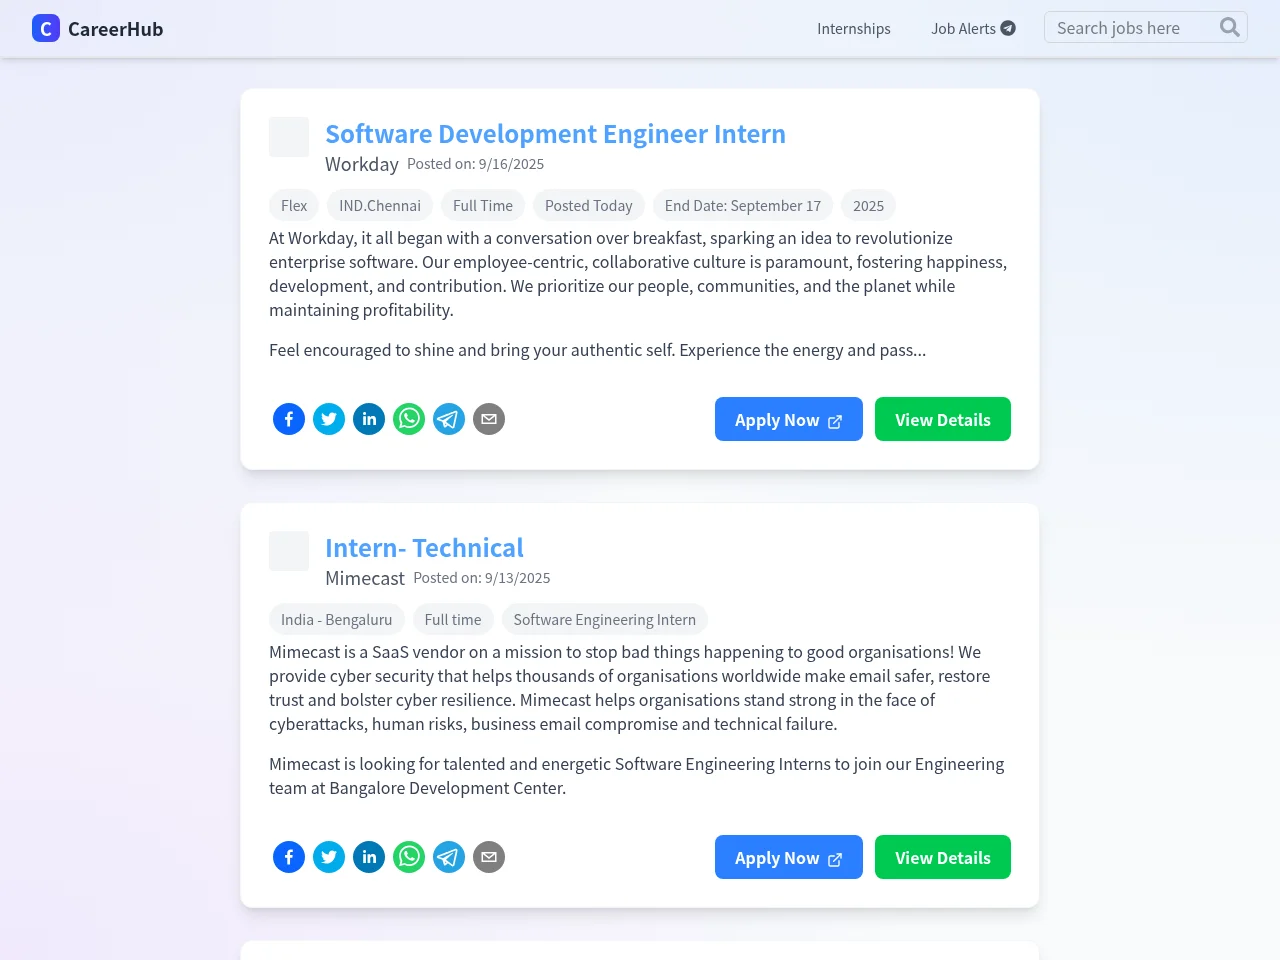Share Workday job on Facebook

tap(289, 419)
